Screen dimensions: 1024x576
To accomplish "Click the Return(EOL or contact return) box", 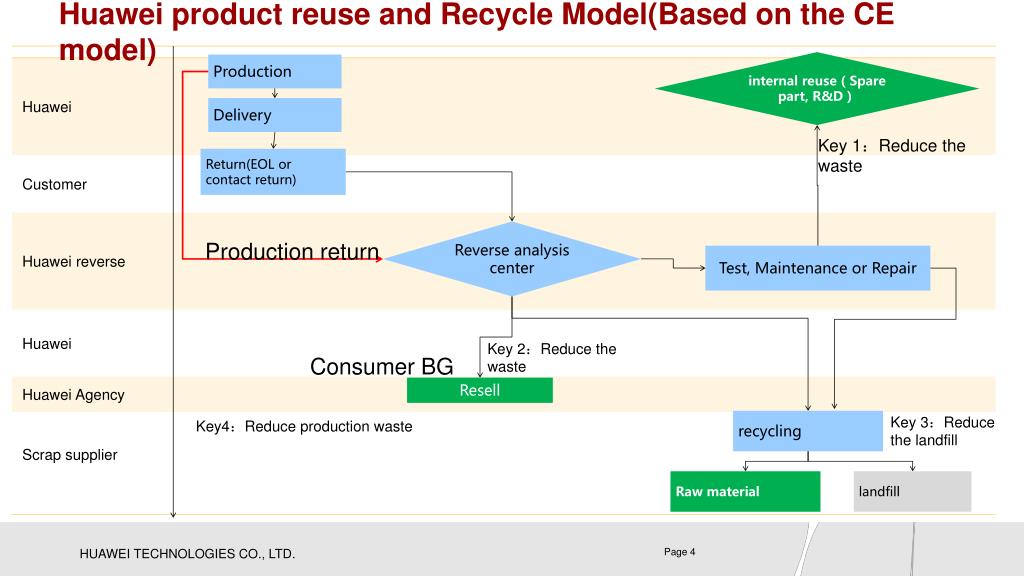I will (273, 172).
